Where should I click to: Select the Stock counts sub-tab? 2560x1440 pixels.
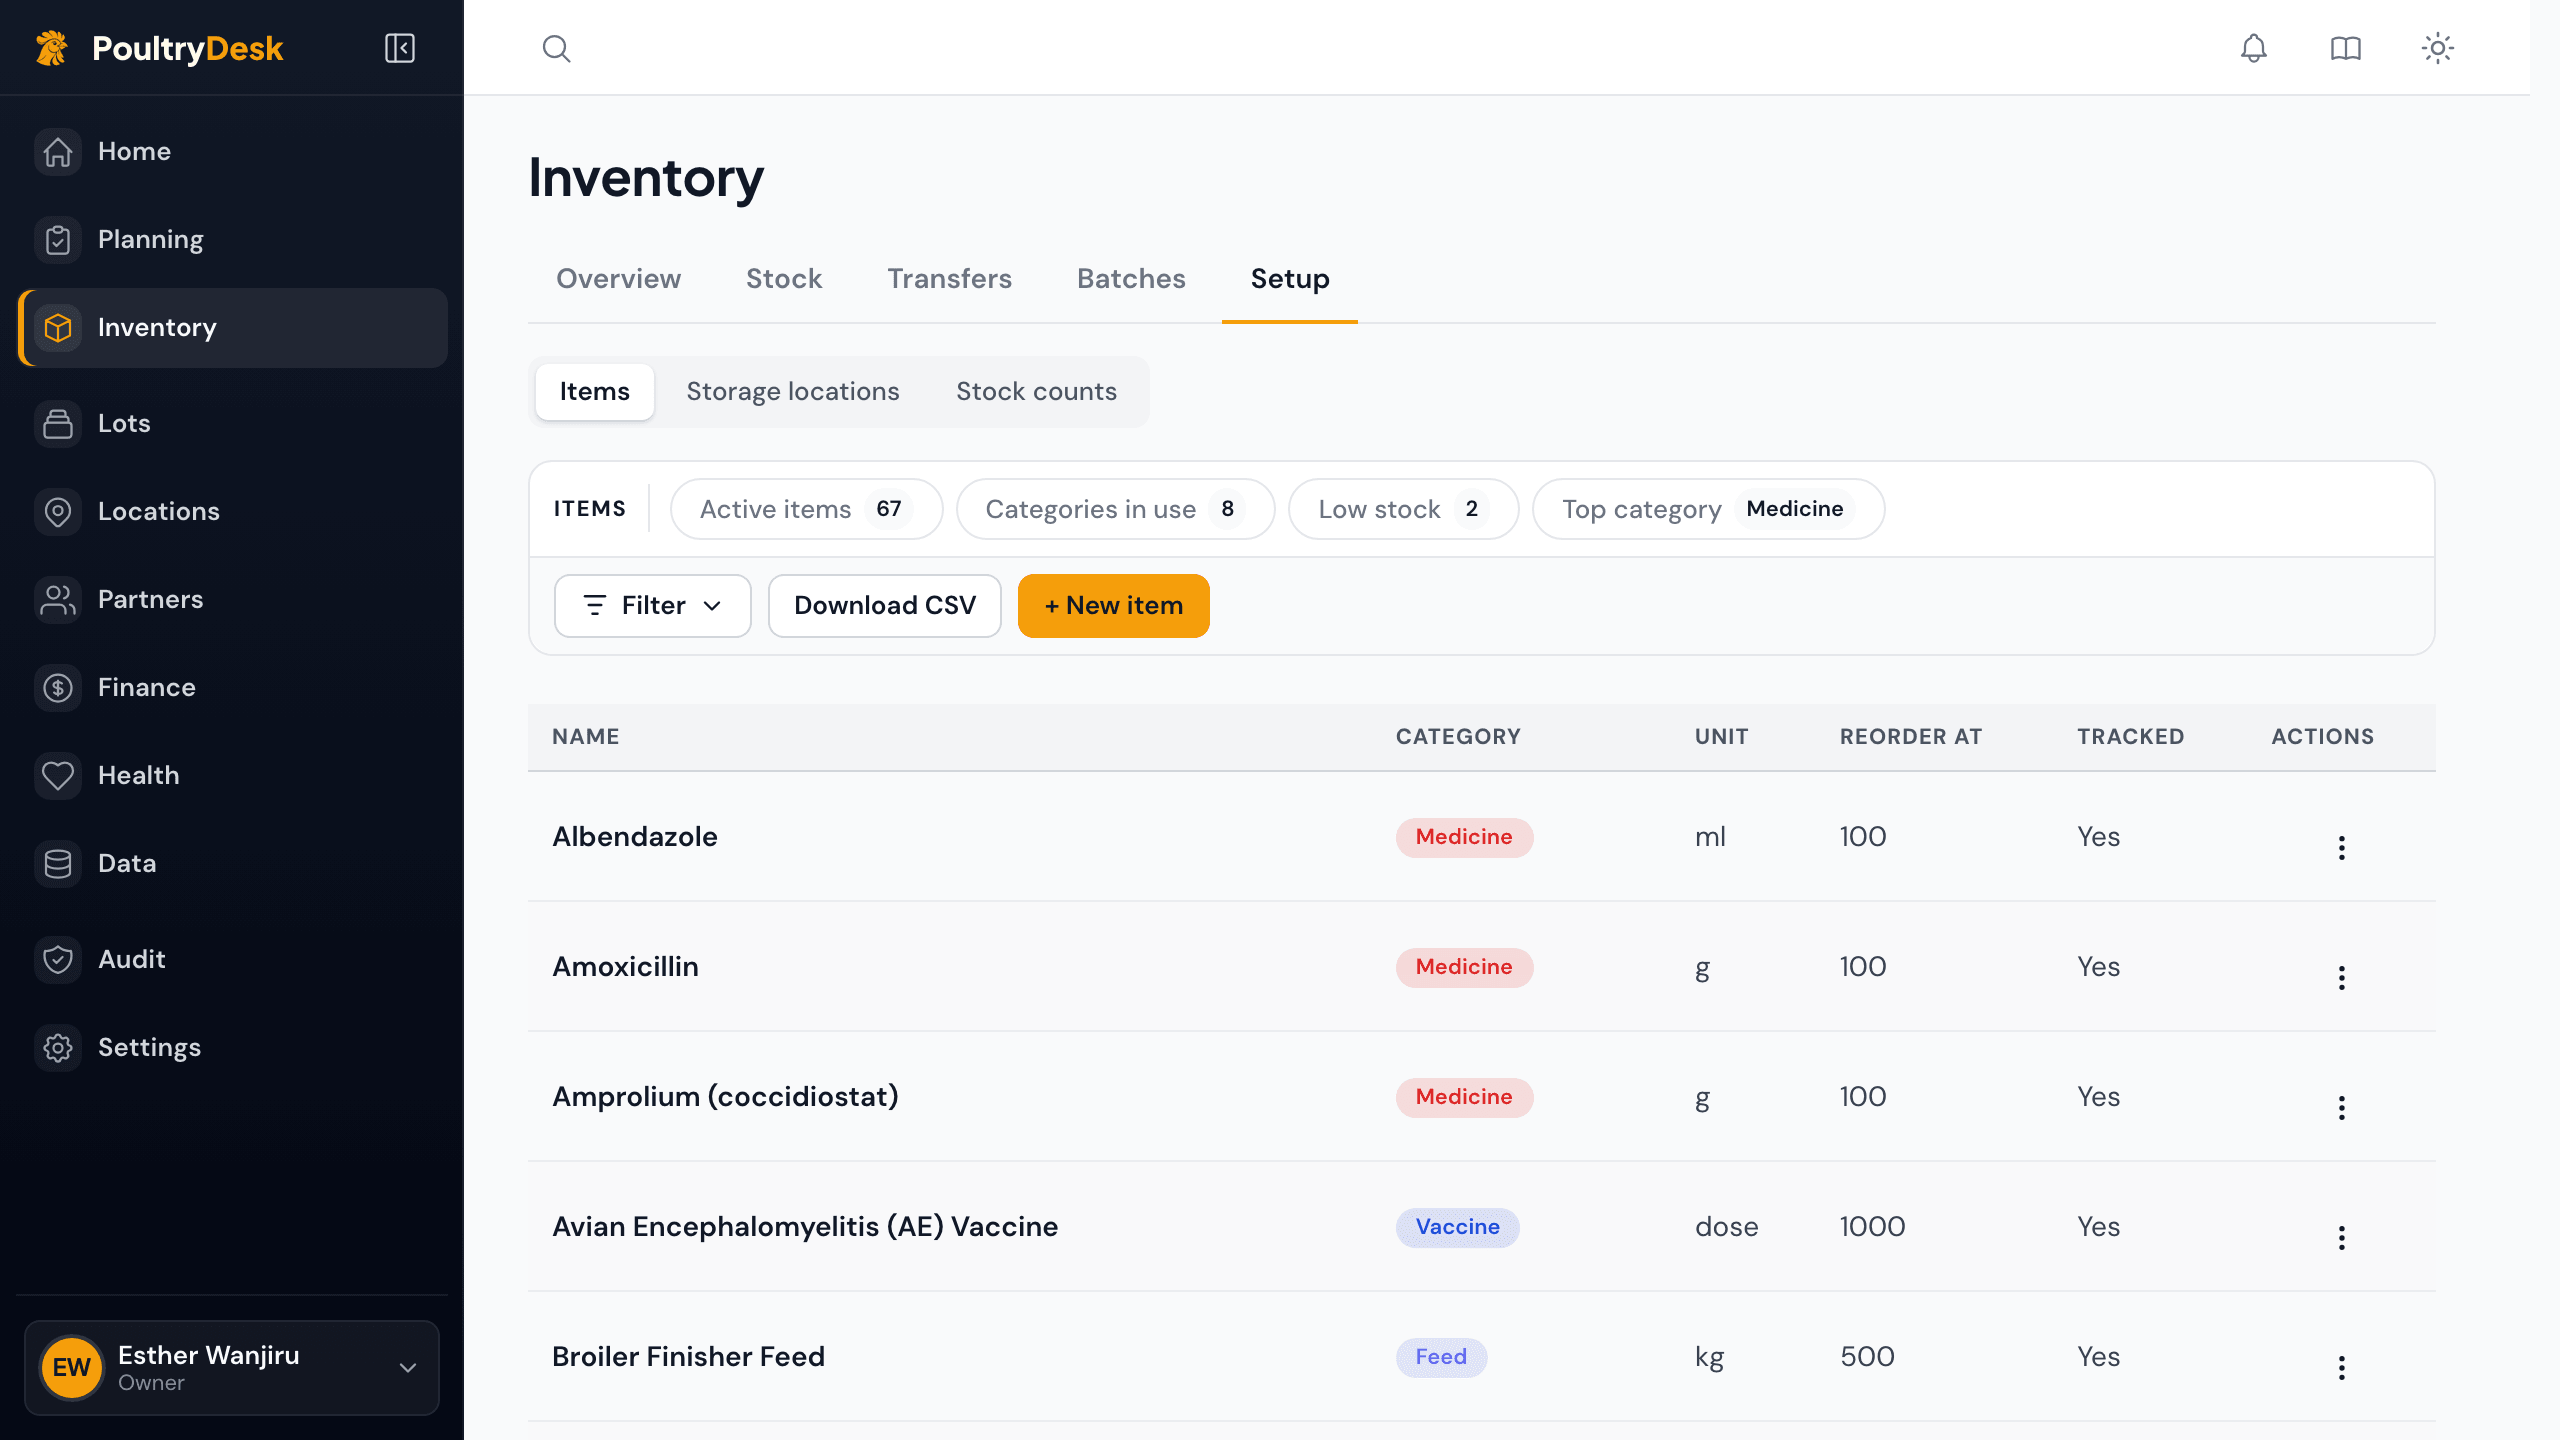(x=1036, y=392)
